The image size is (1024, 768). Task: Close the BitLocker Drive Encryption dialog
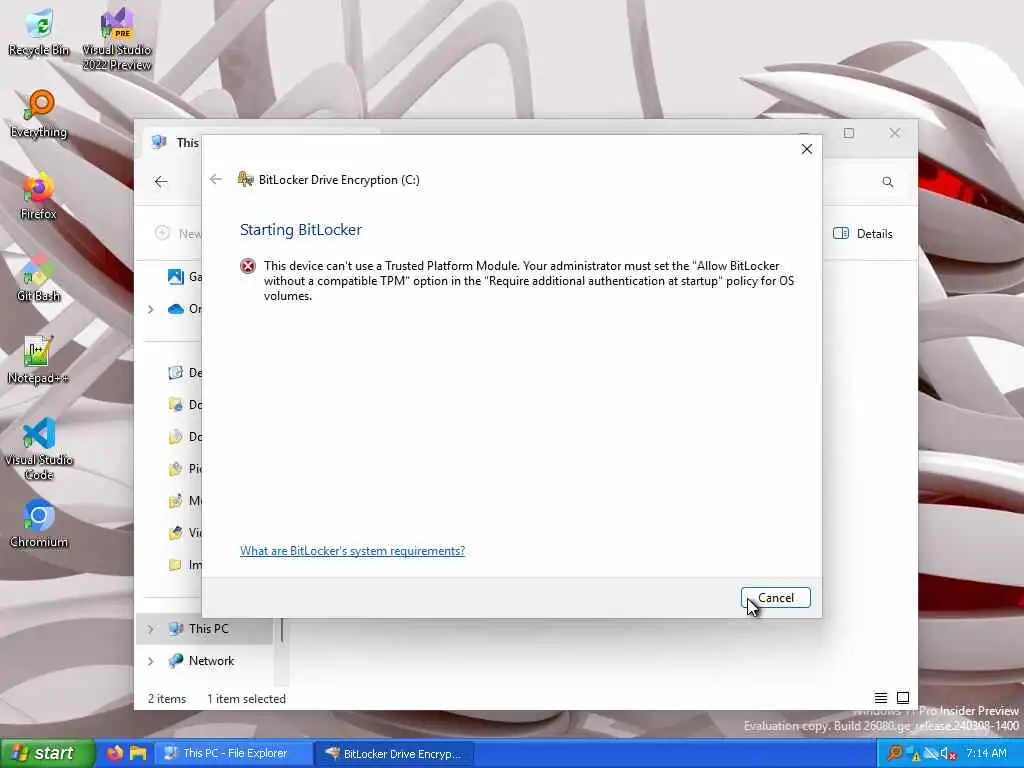point(807,149)
